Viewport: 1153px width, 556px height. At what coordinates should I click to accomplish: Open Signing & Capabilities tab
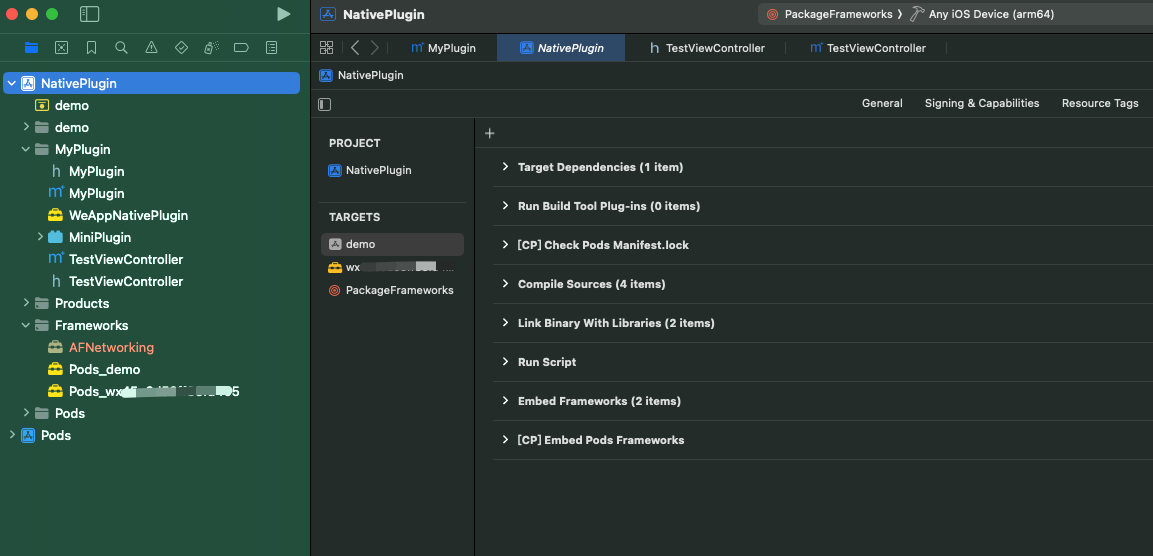pos(982,104)
